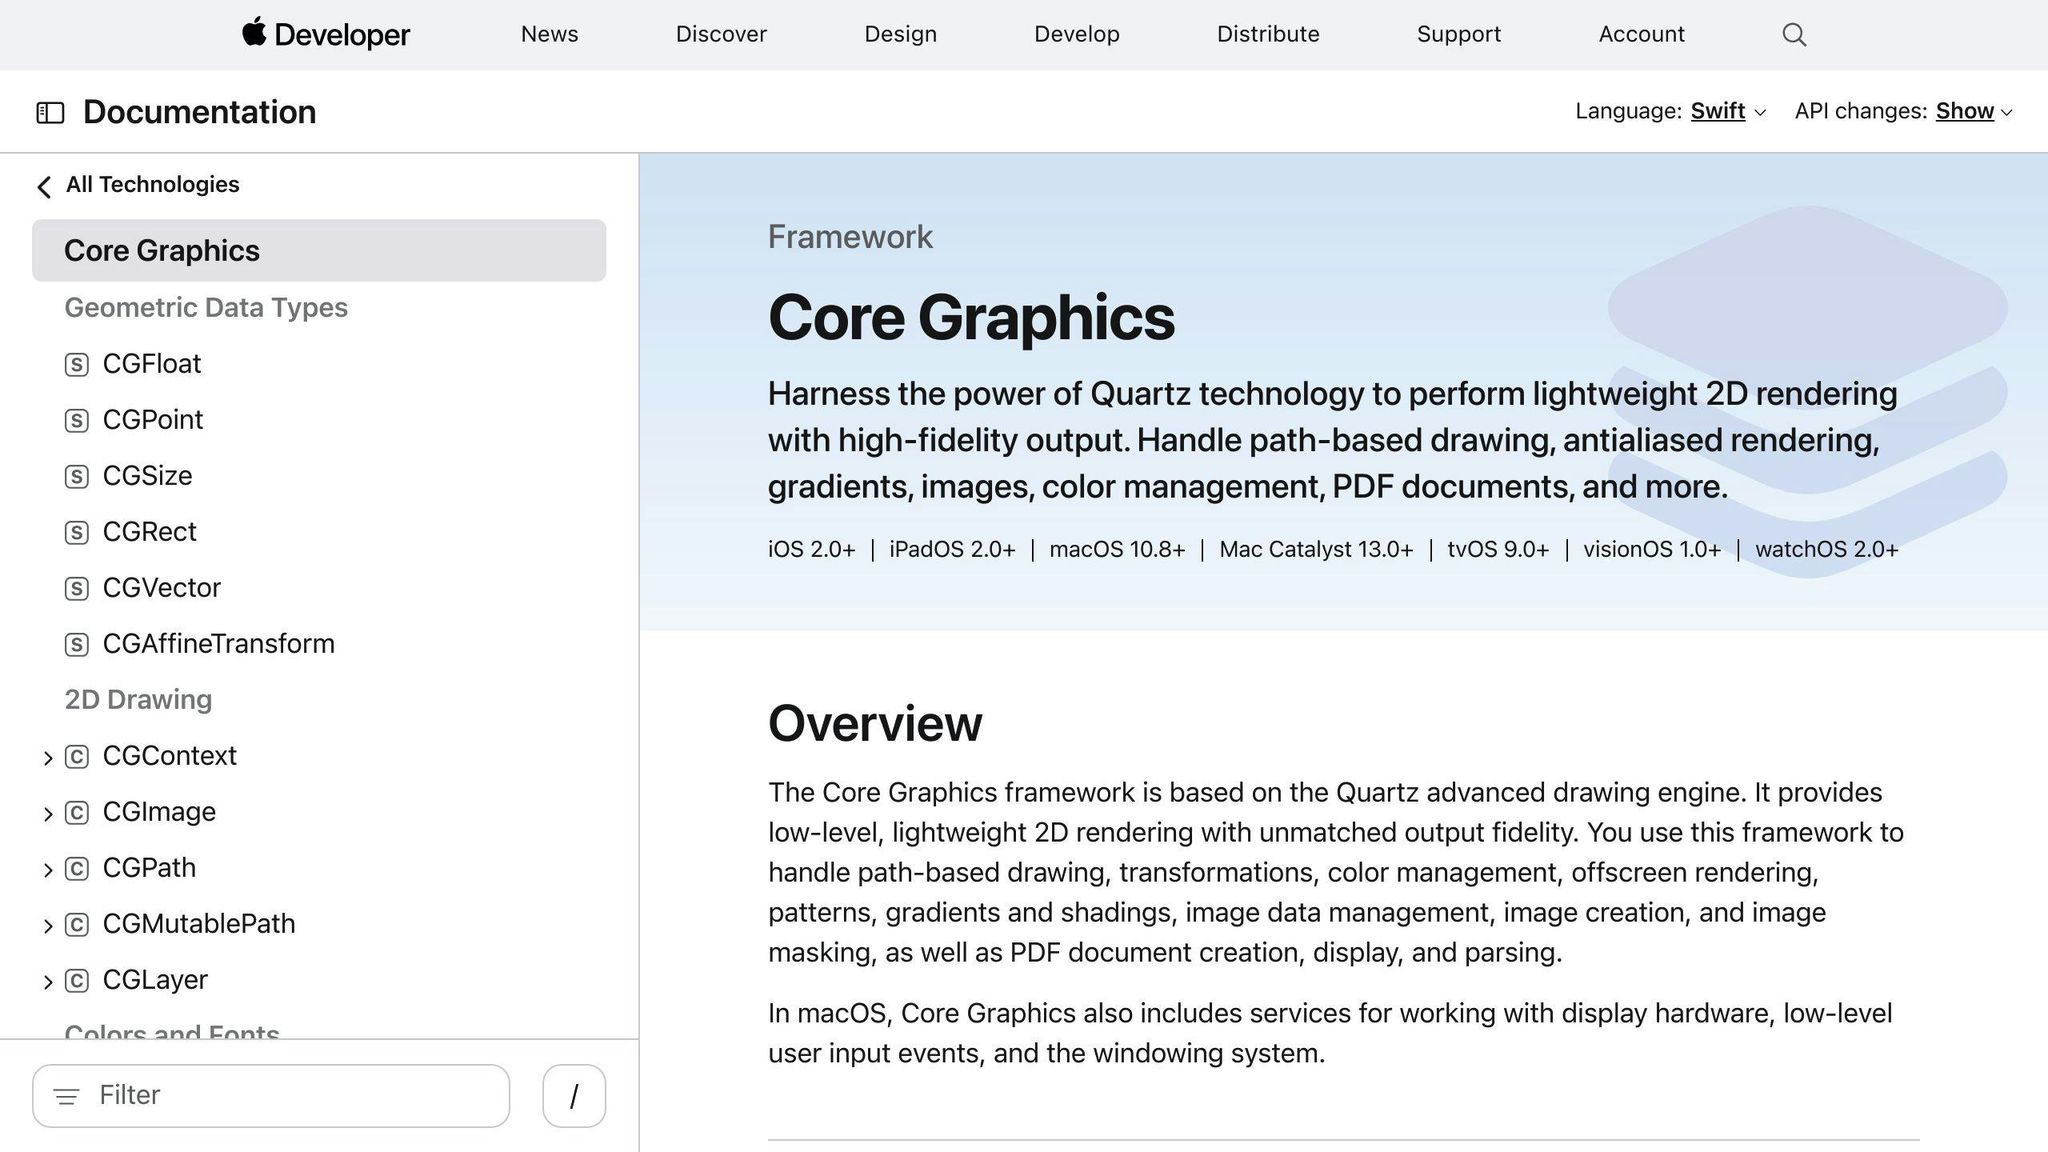
Task: Open the News menu
Action: [x=549, y=34]
